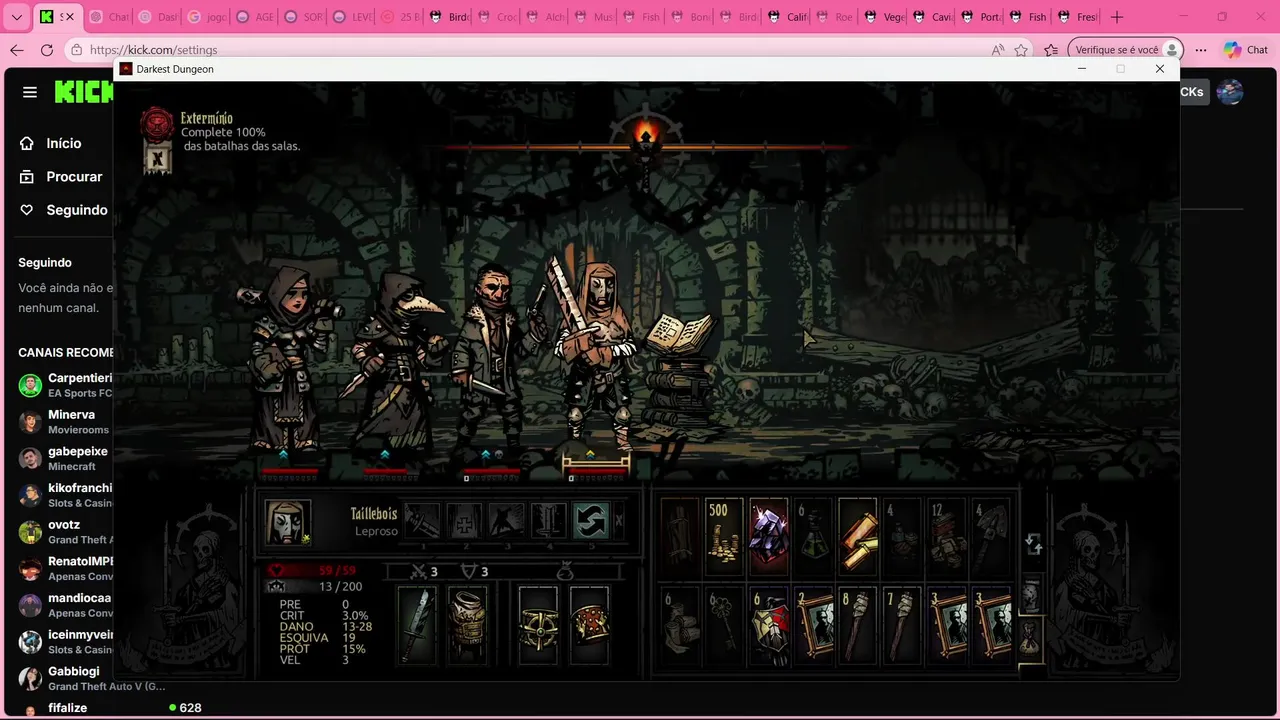Select the Plague Doctor hero

tap(392, 360)
